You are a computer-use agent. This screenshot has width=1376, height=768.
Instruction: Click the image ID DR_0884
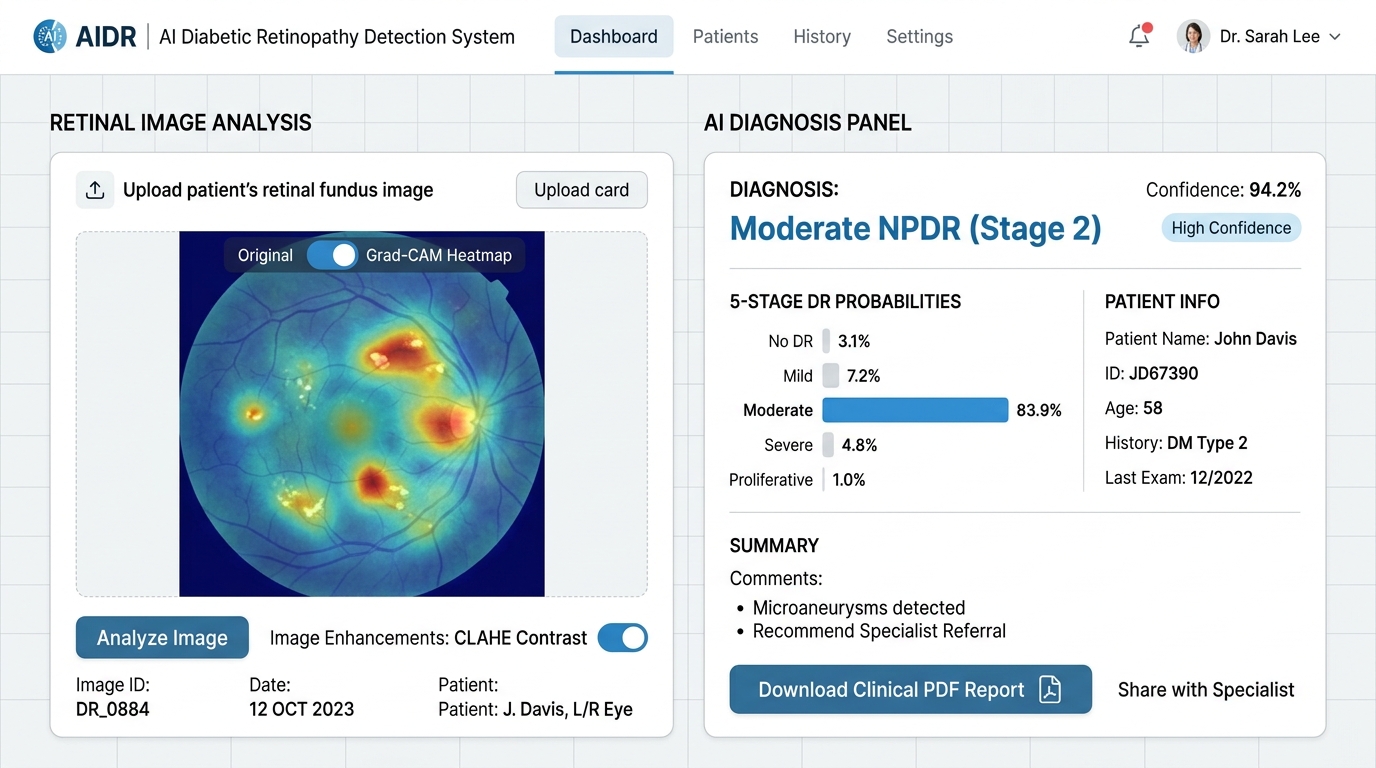(x=113, y=710)
